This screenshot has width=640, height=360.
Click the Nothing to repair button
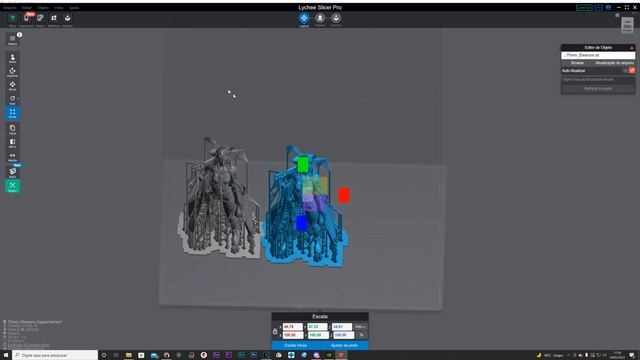point(598,89)
